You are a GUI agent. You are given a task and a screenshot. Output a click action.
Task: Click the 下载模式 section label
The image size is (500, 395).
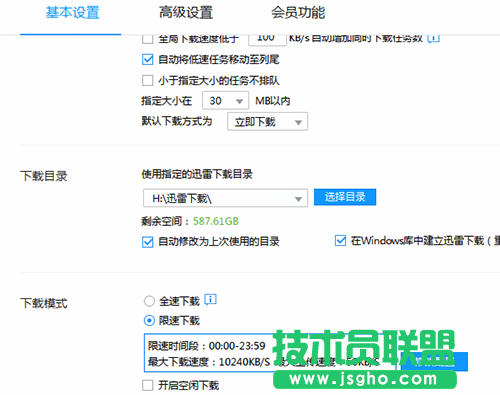[44, 303]
